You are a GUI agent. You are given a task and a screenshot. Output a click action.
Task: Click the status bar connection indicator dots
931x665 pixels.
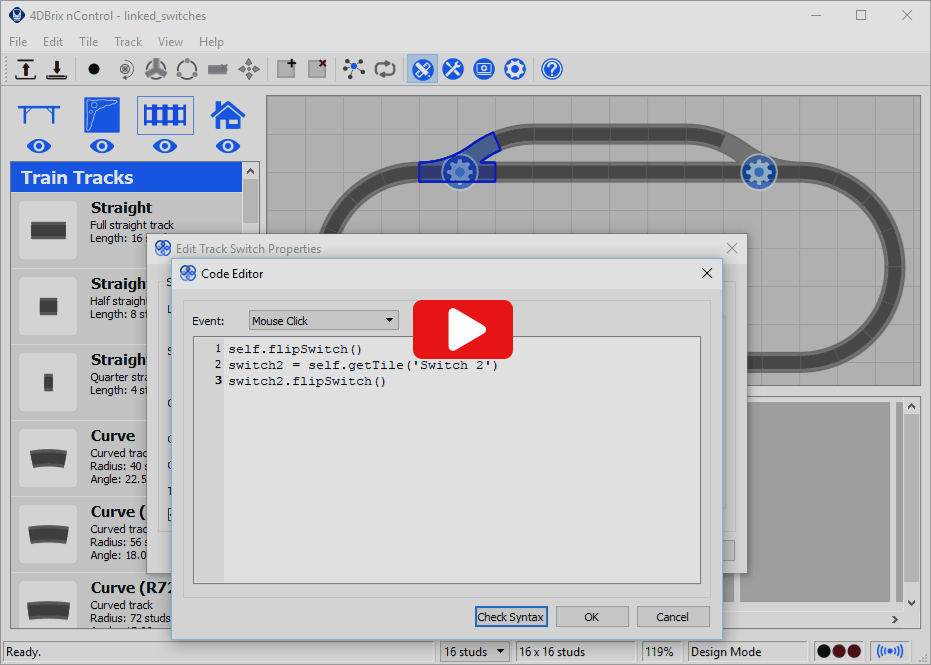click(x=839, y=651)
